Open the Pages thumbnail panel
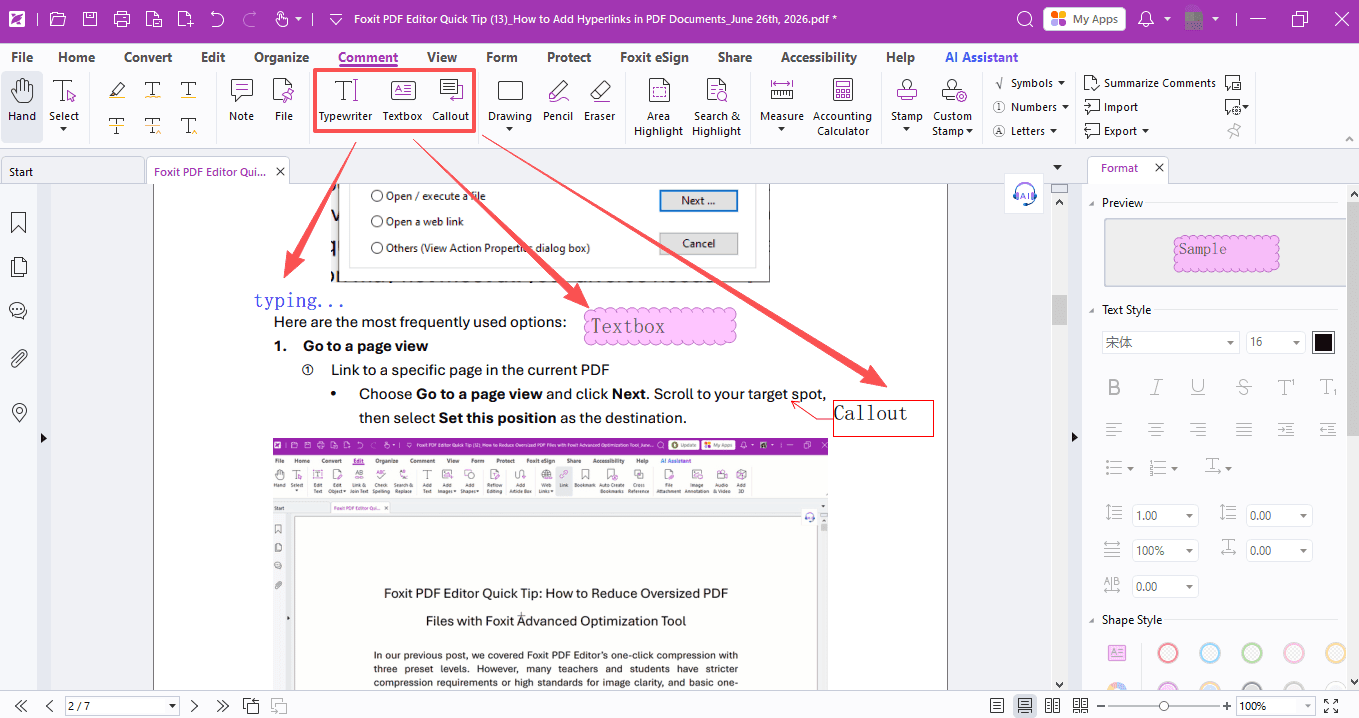 [x=18, y=267]
